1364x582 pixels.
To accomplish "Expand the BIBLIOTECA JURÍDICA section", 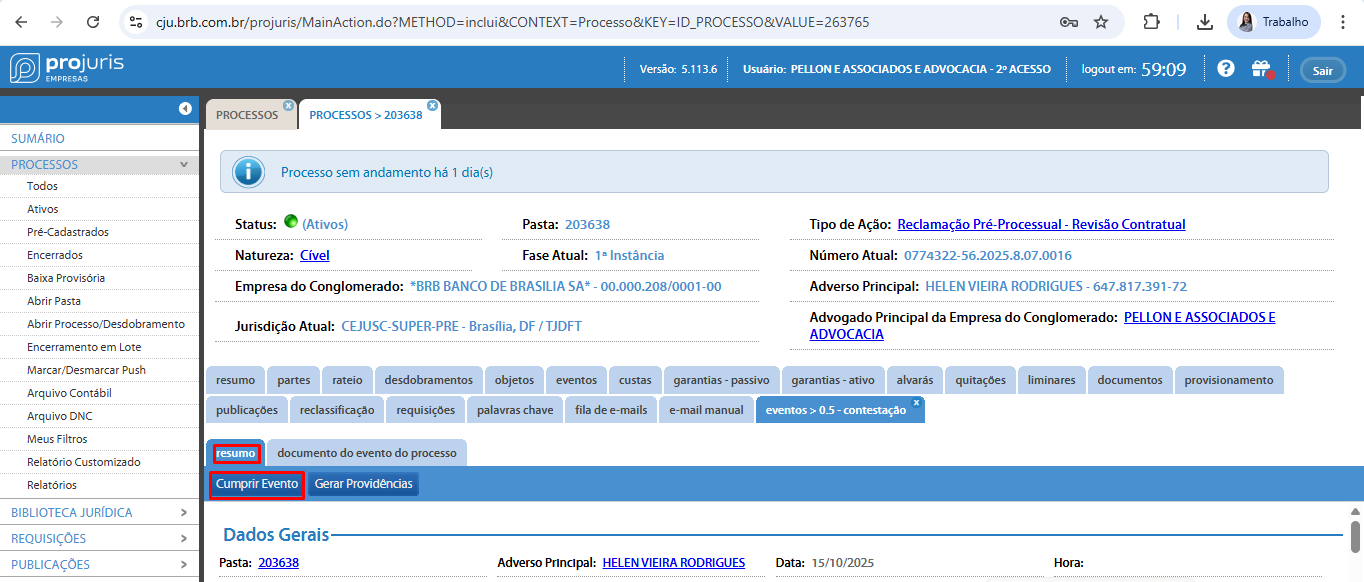I will [183, 513].
